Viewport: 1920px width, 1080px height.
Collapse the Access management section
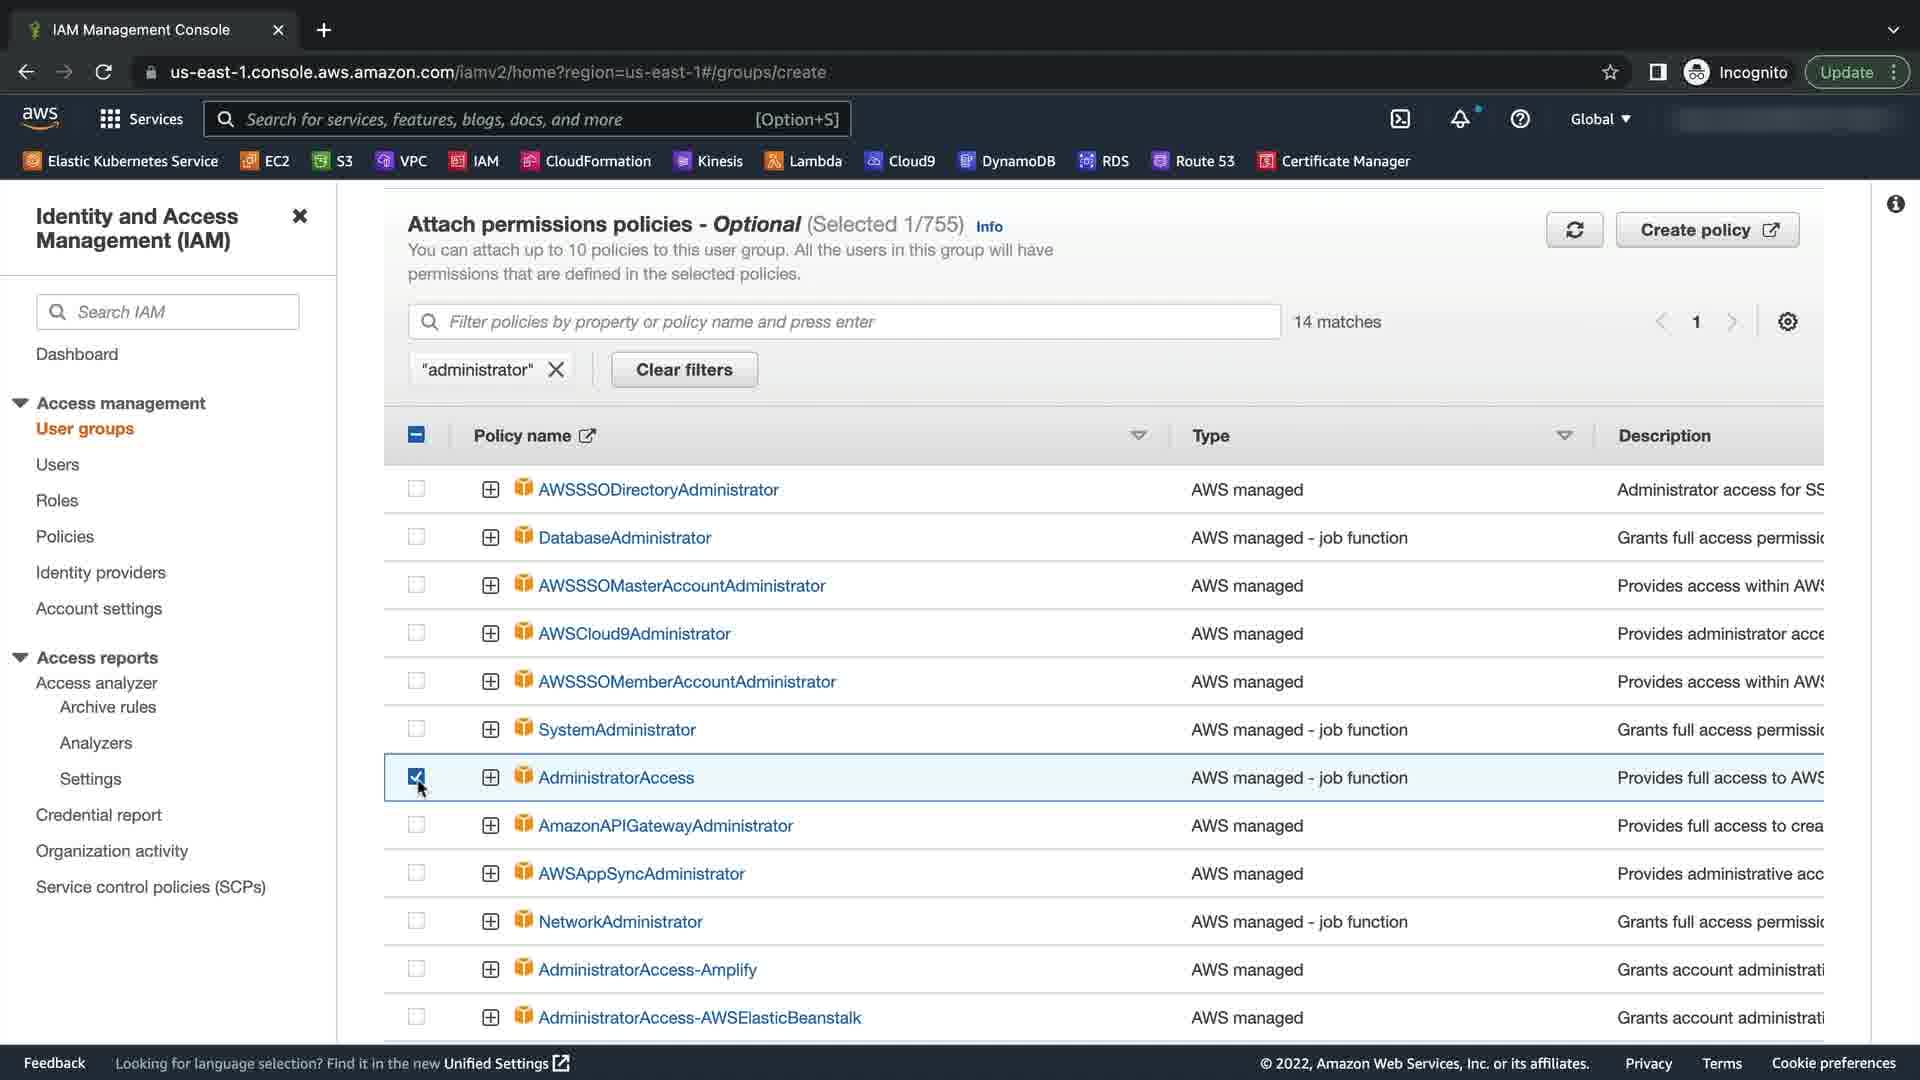point(20,403)
